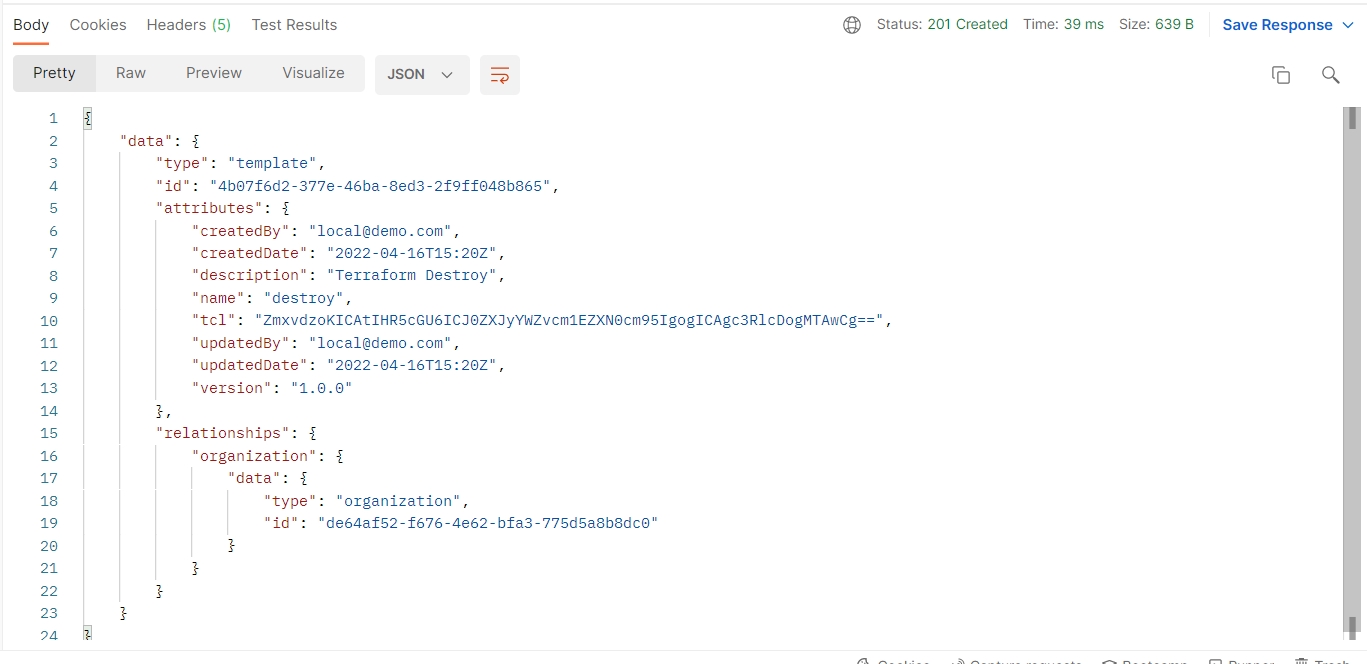Click the 201 Created status text

pos(967,25)
